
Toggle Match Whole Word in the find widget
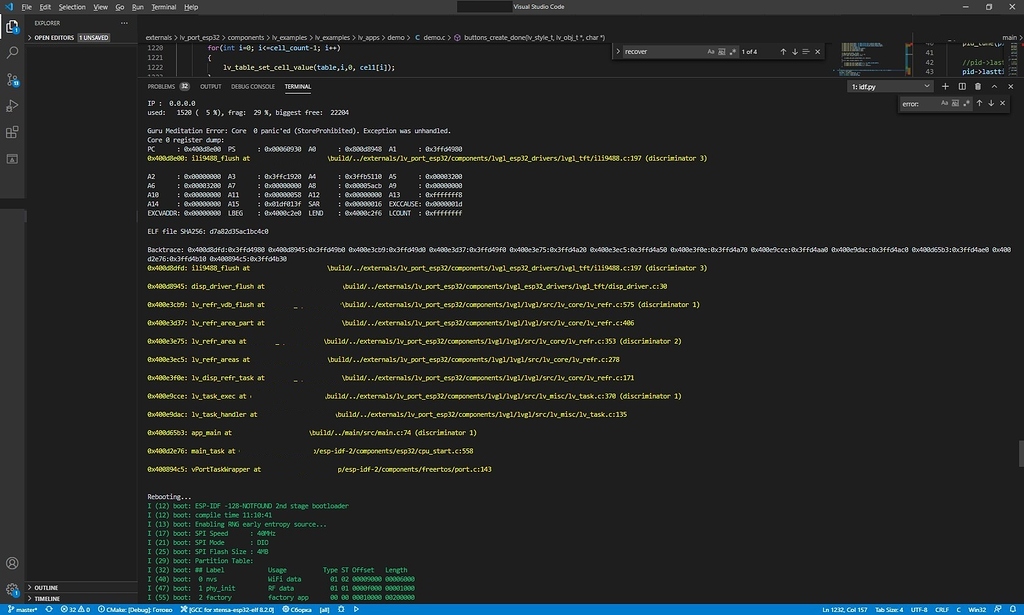(x=722, y=51)
